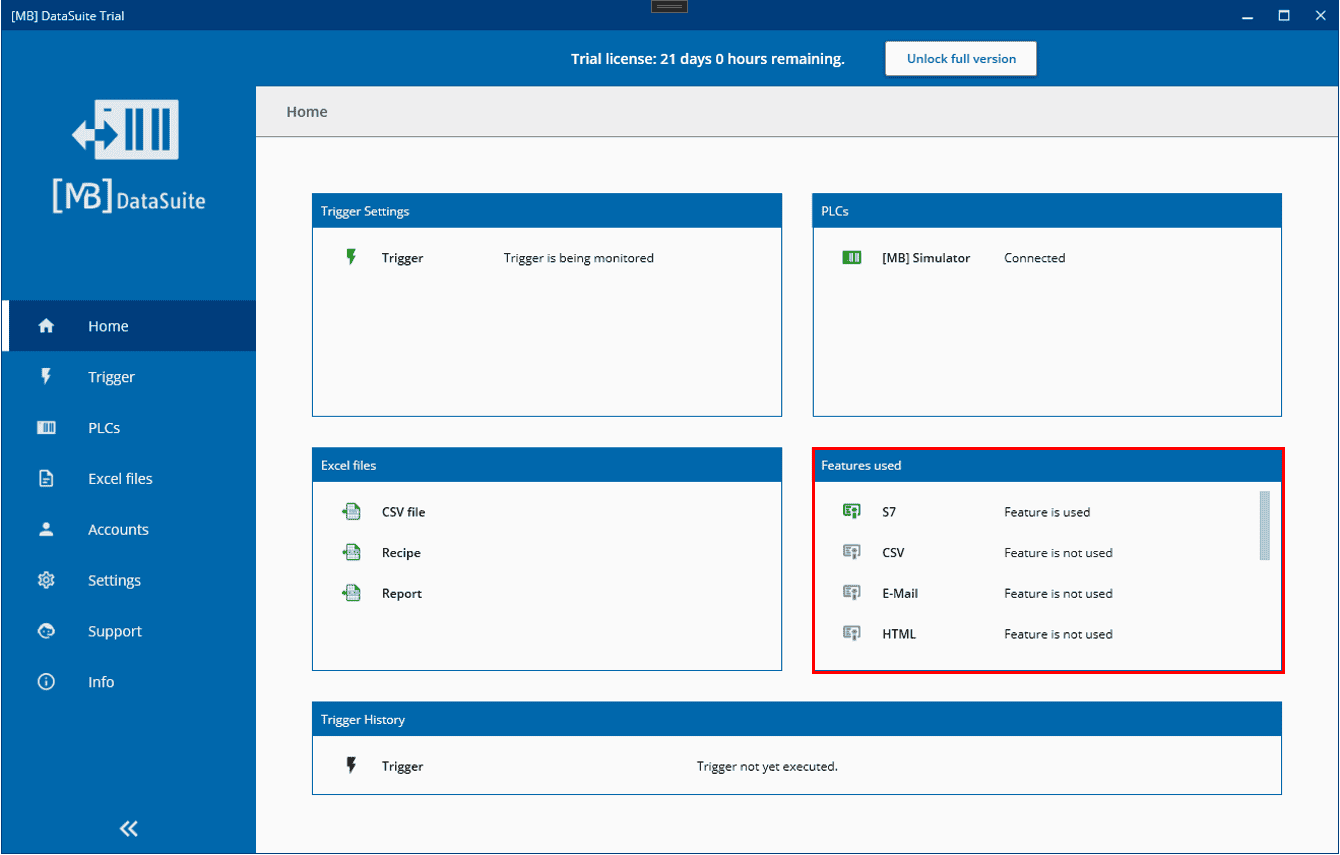Select the Report file entry
The image size is (1340, 855).
click(x=402, y=594)
